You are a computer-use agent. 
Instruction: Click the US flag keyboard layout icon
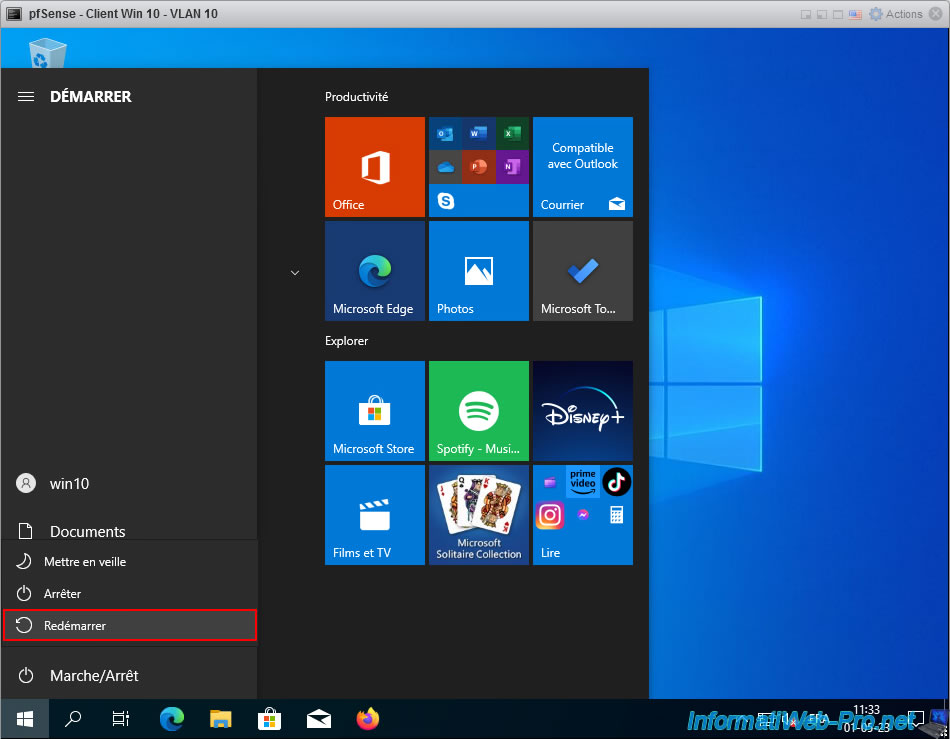855,15
